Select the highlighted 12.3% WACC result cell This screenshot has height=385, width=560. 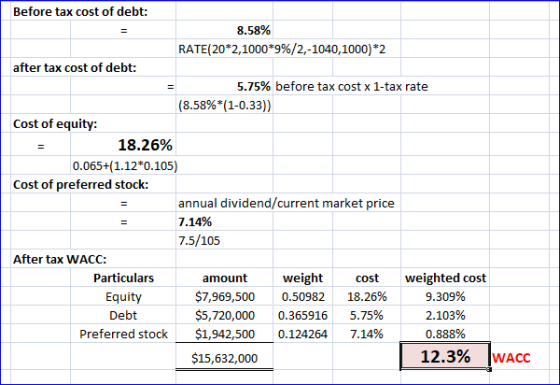click(445, 356)
